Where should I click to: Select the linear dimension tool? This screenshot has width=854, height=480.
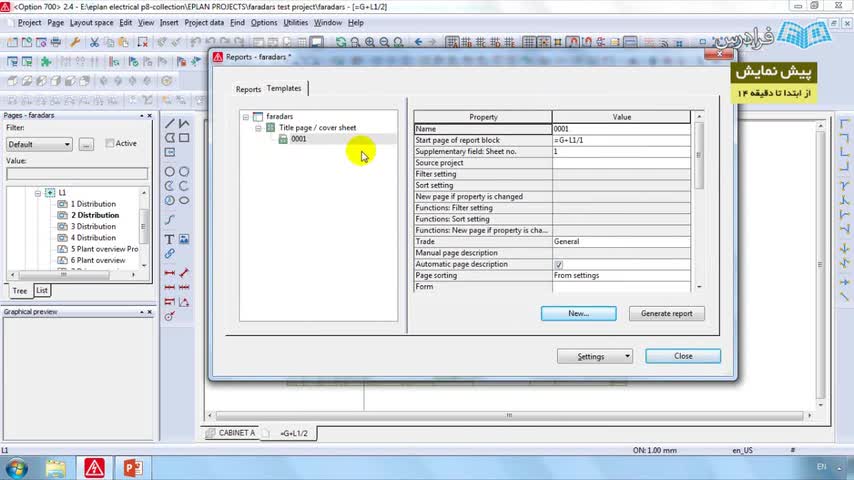tap(170, 272)
